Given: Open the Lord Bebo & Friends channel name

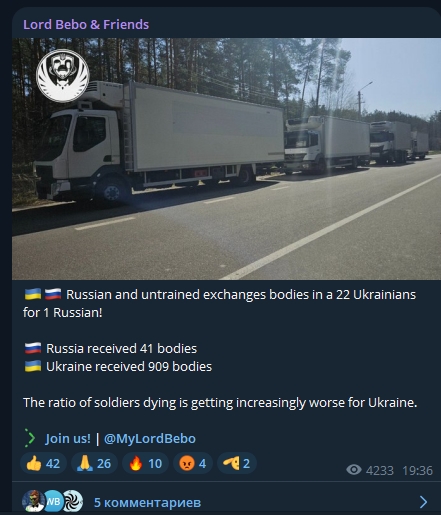Looking at the screenshot, I should 86,25.
